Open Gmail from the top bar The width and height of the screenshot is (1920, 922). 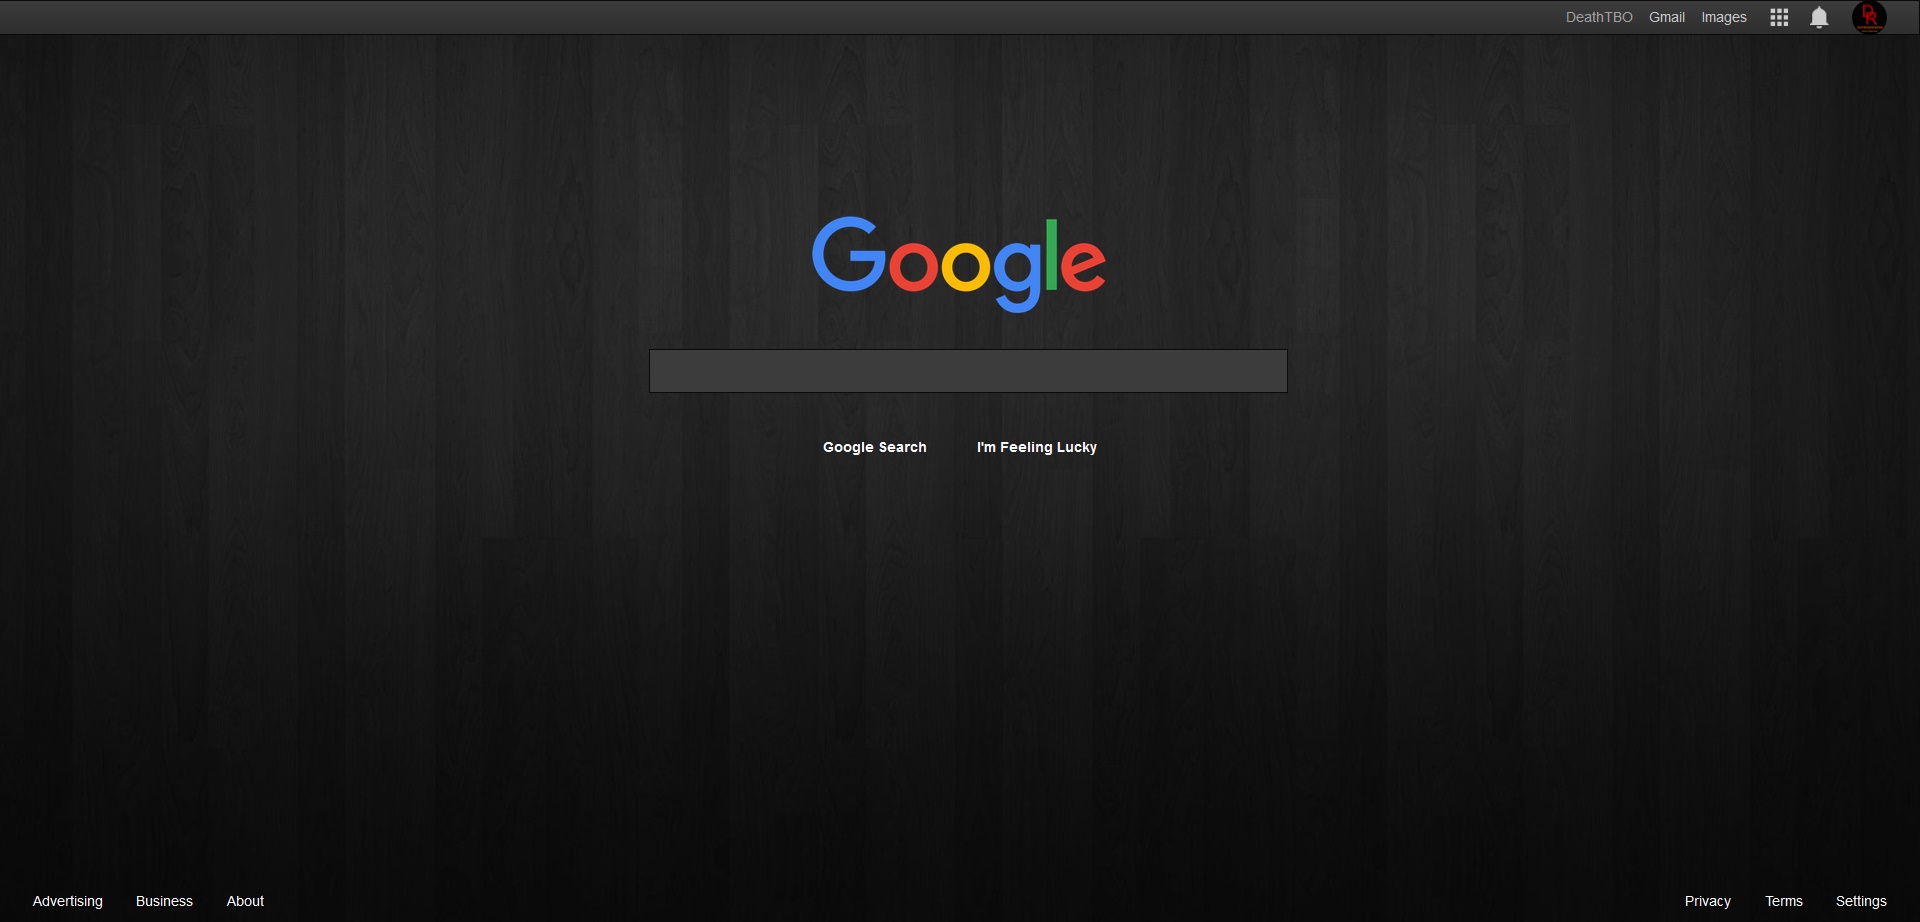1666,17
